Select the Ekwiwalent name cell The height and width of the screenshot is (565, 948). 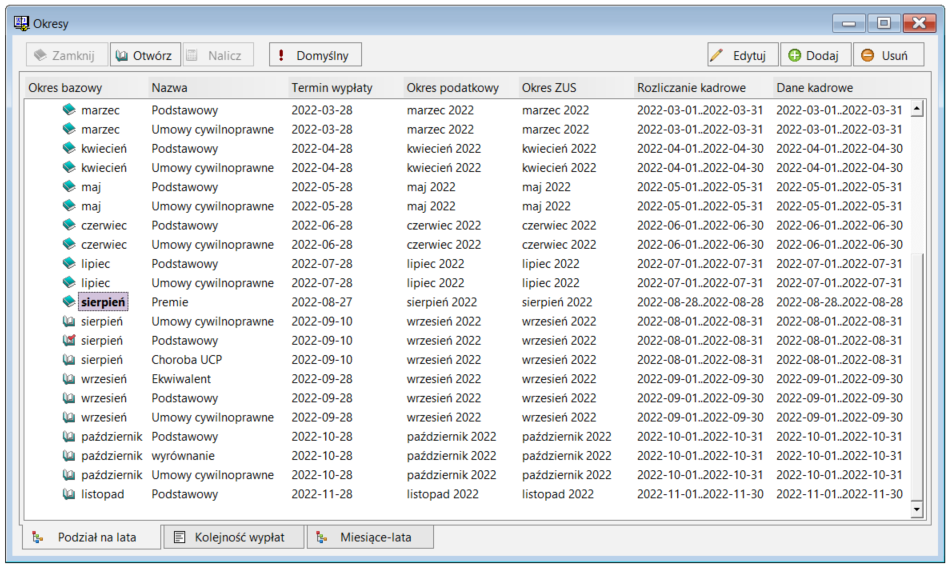(x=181, y=379)
